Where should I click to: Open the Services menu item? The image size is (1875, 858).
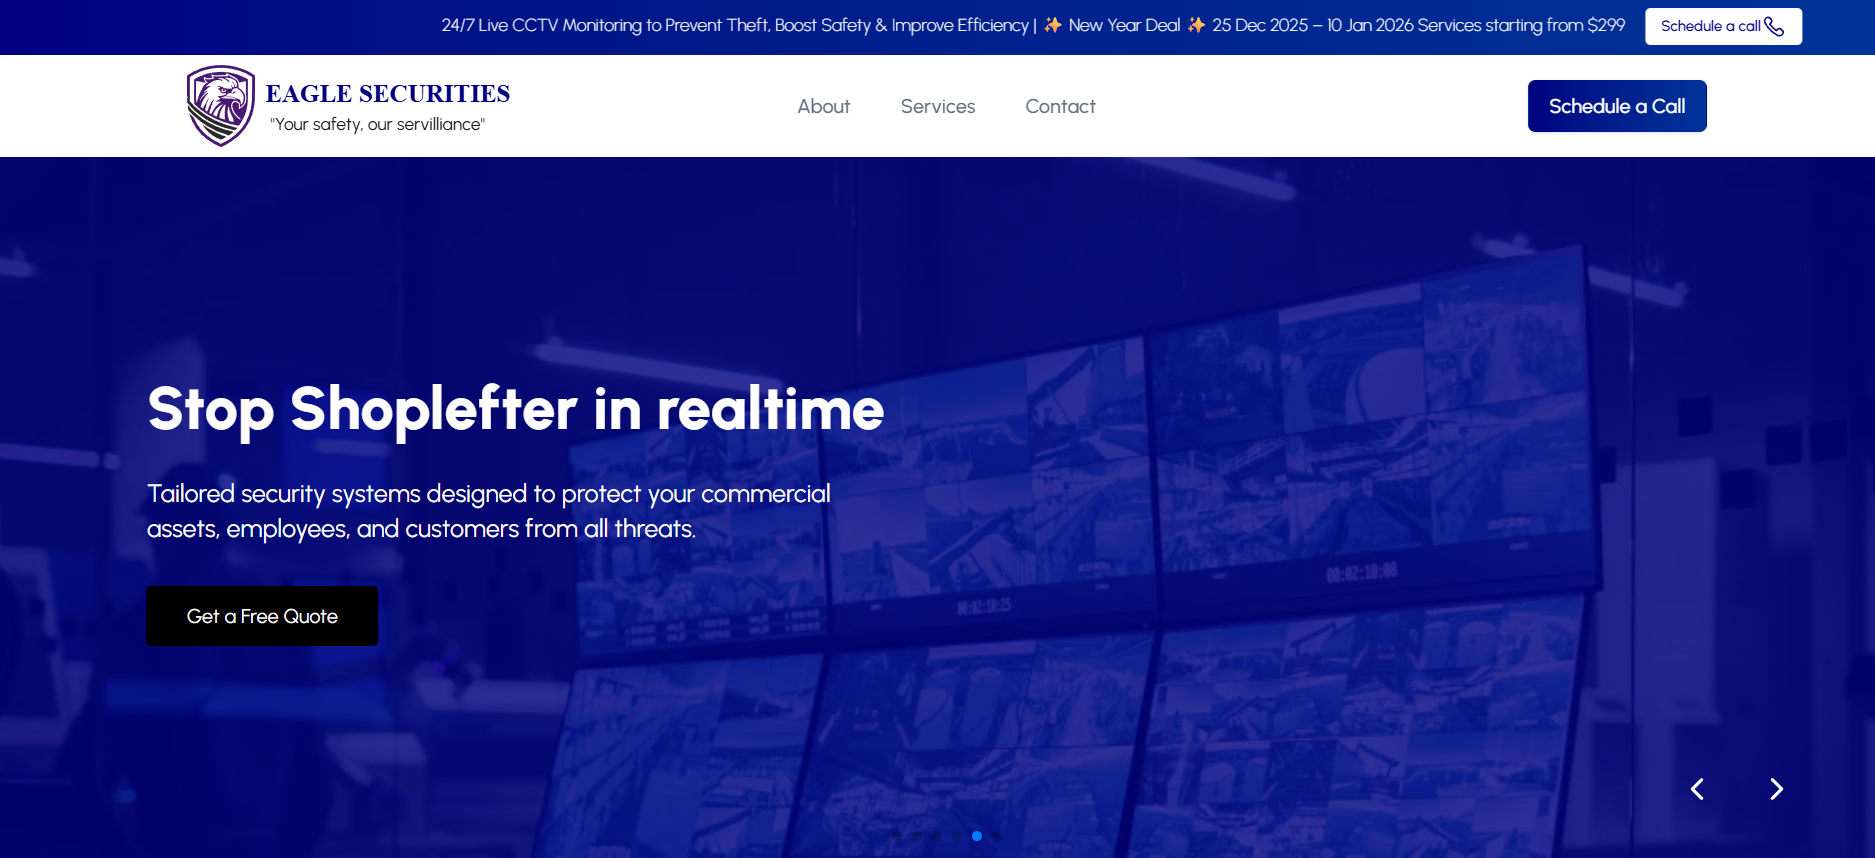tap(937, 106)
